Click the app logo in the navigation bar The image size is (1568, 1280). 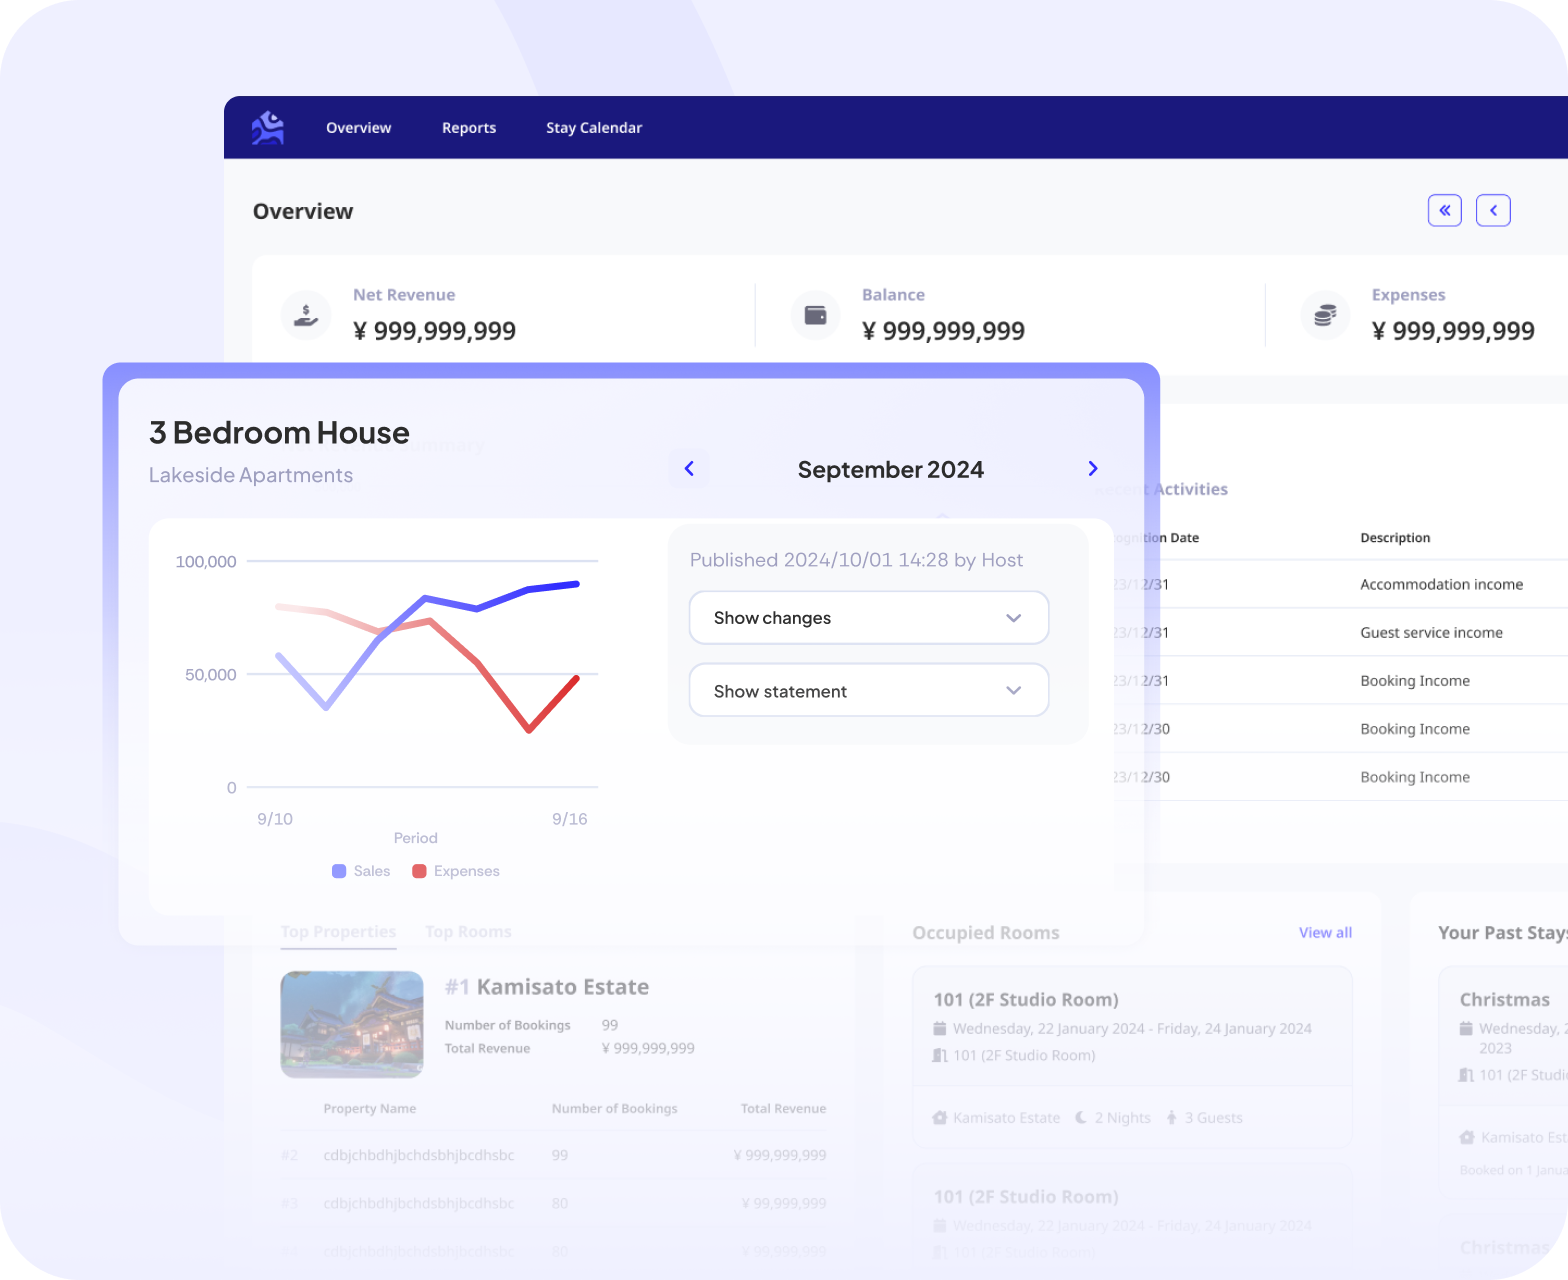point(268,128)
